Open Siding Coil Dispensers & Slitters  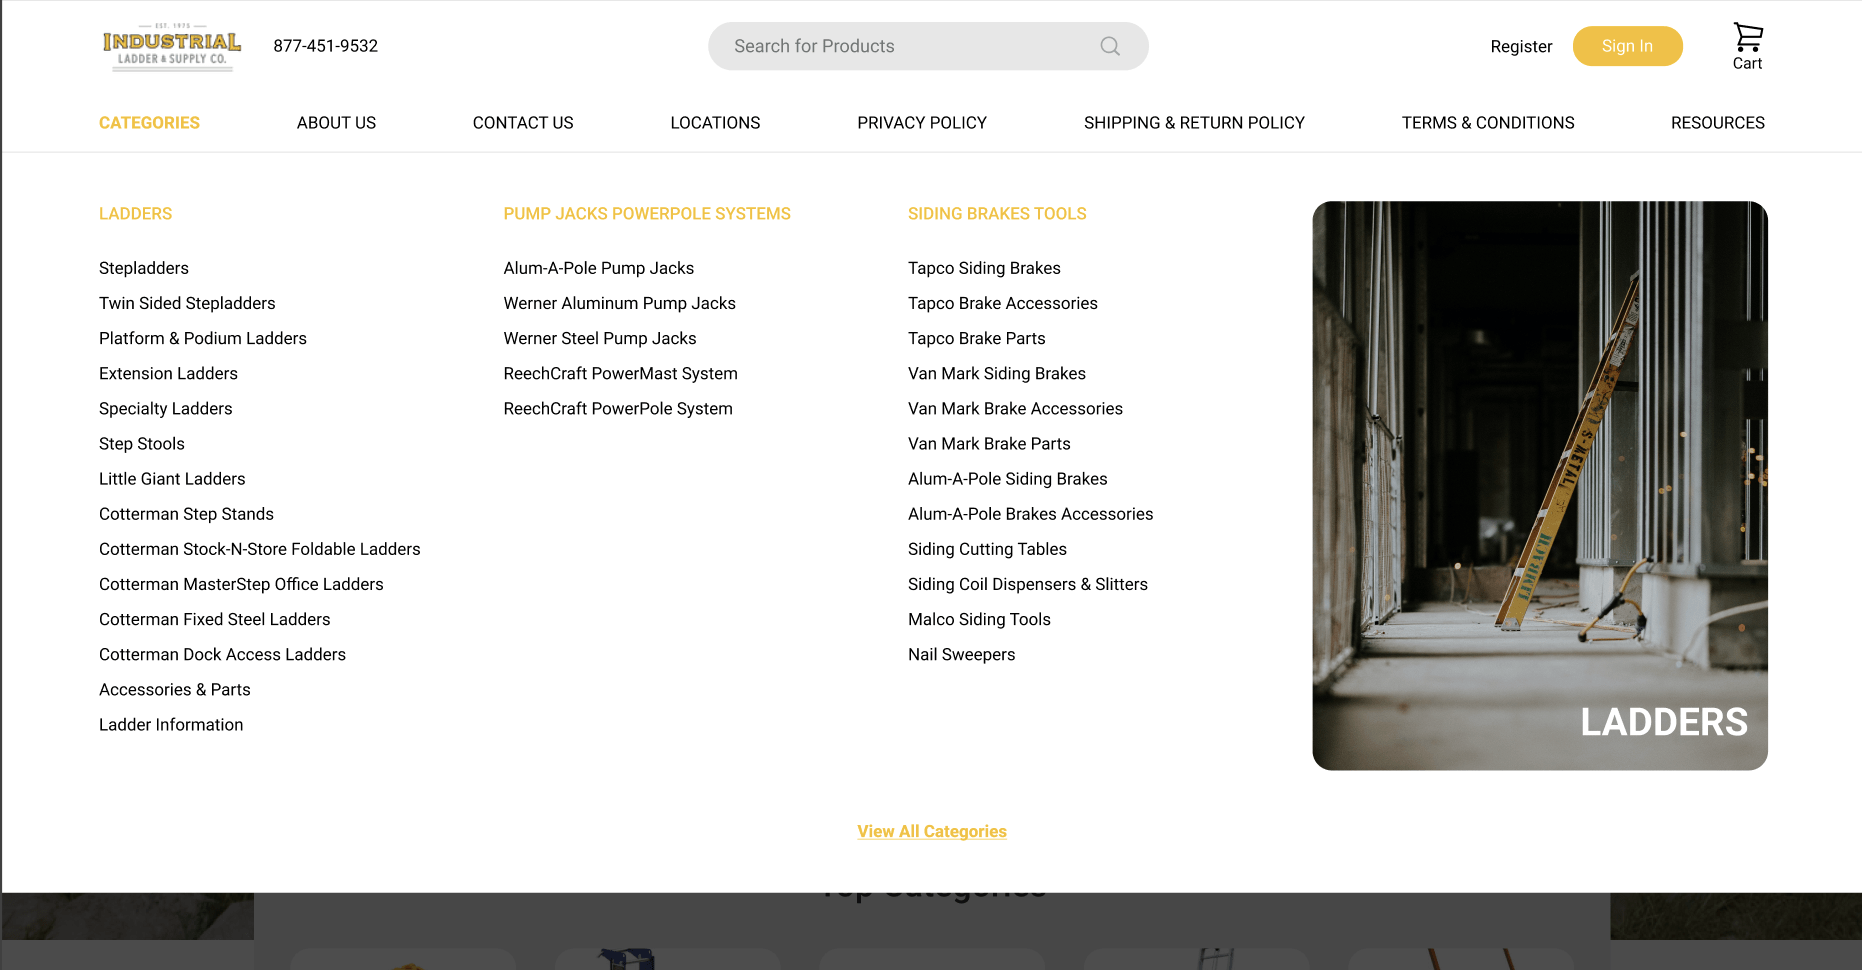point(1028,584)
